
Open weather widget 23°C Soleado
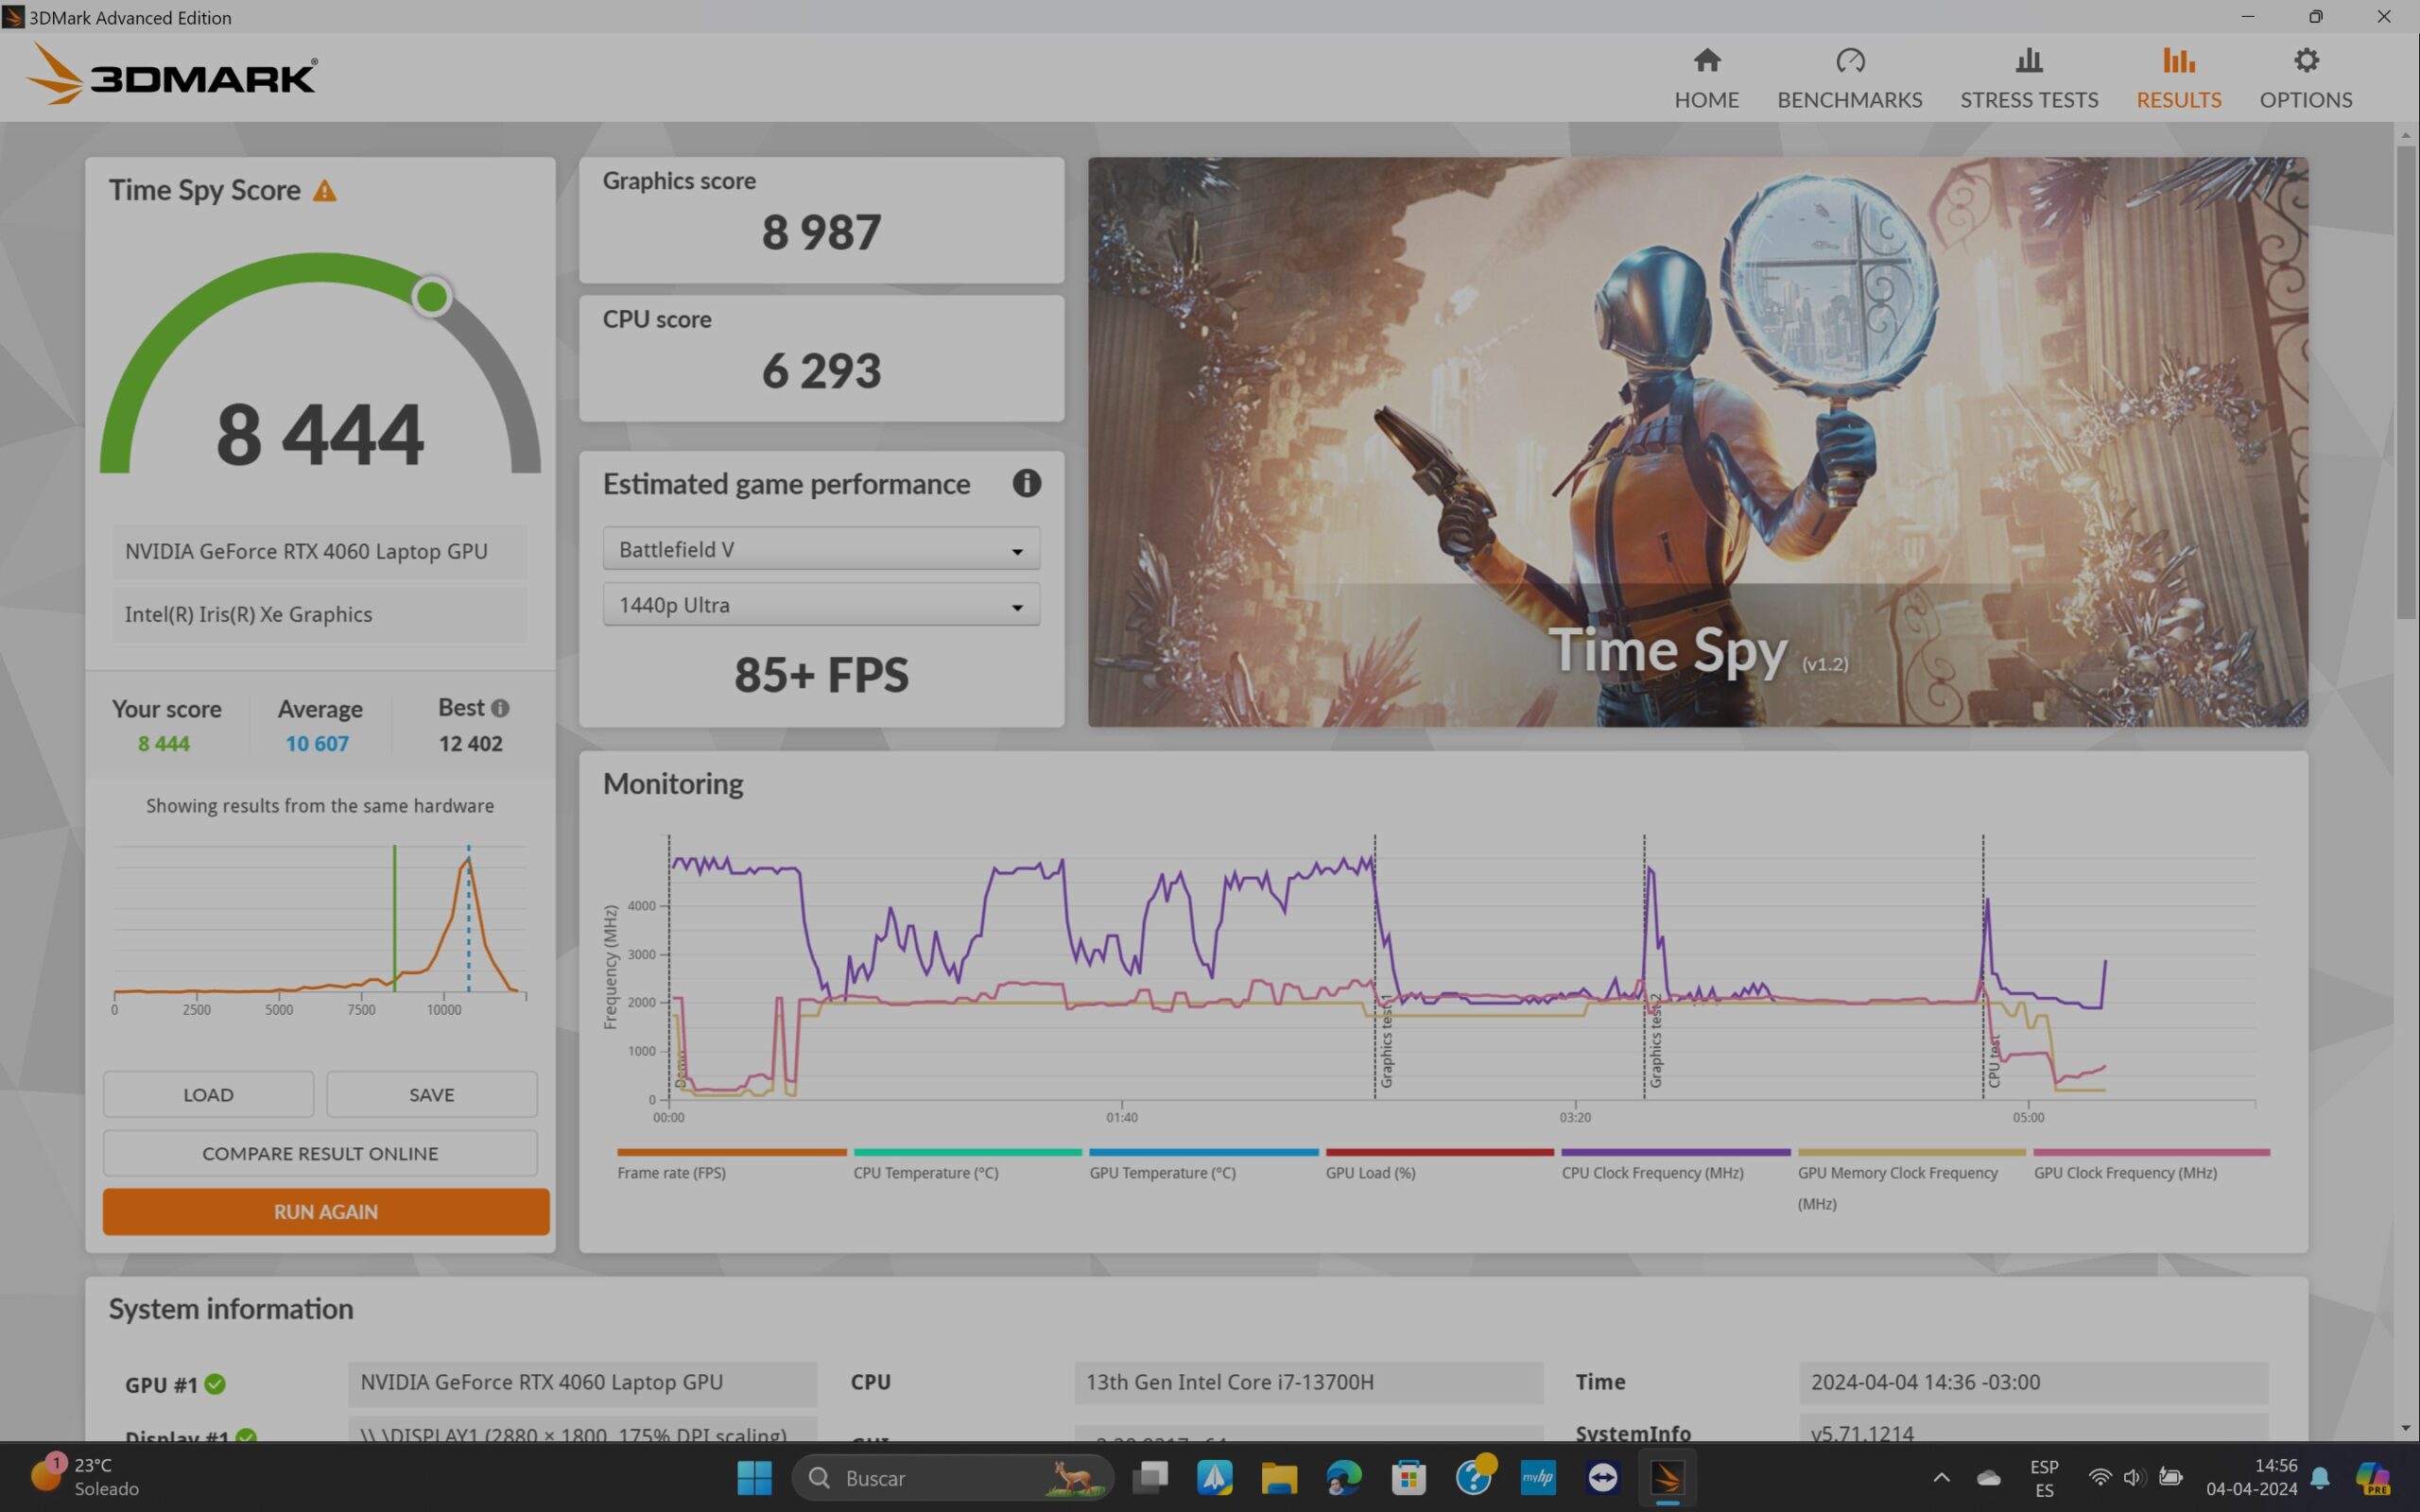click(x=86, y=1476)
